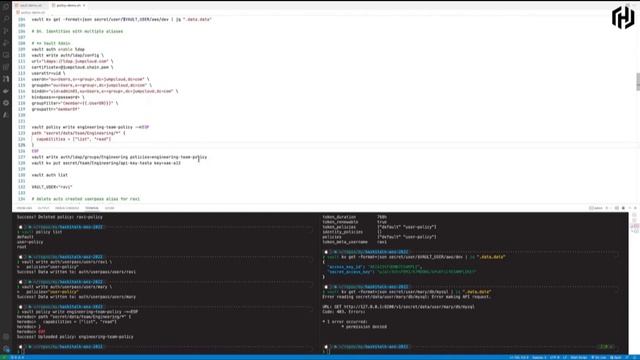Select the TERMINAL panel tab
Screen dimensions: 640x360
pos(92,208)
